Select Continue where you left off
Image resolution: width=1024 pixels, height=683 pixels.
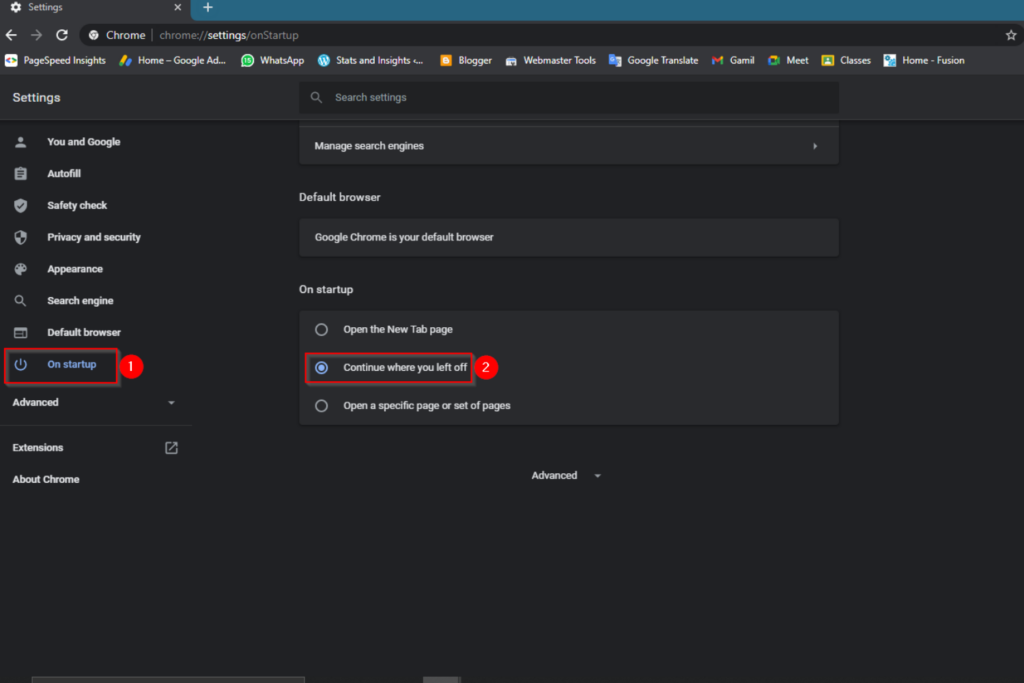point(322,367)
